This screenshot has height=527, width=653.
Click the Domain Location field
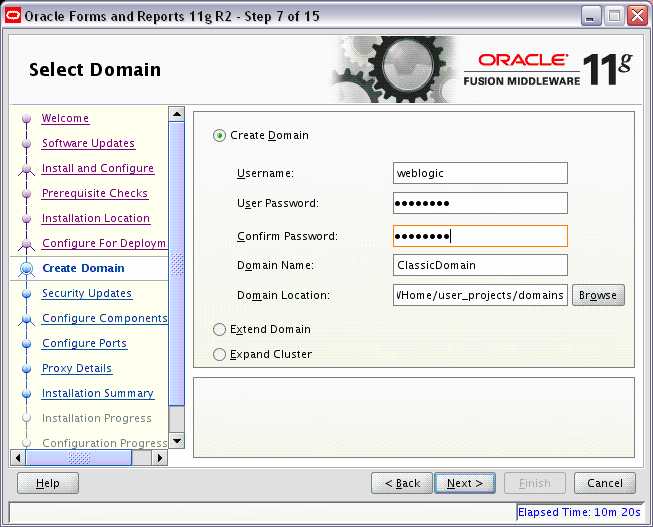point(480,295)
